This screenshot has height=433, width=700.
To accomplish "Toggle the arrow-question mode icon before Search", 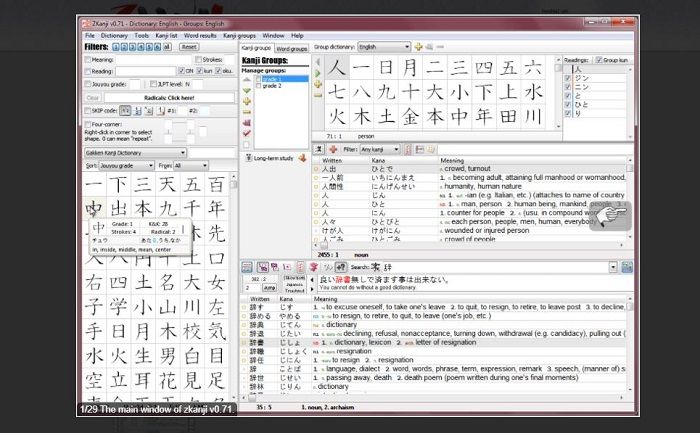I will point(341,267).
